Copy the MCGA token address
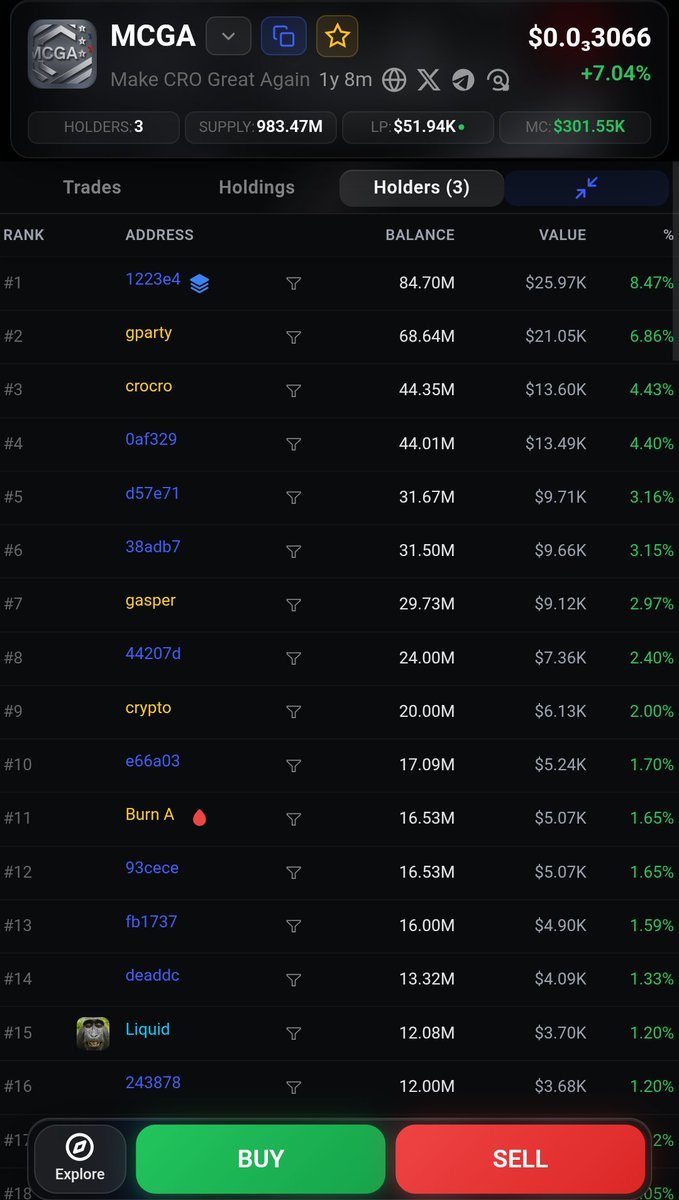 (284, 37)
